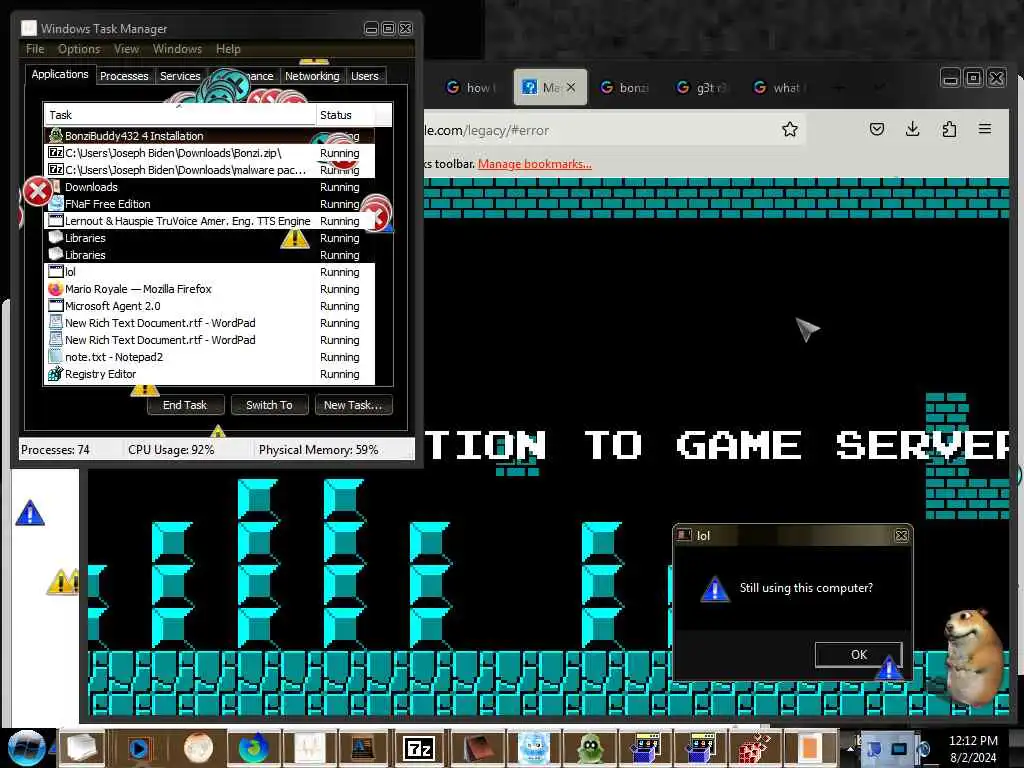Open the Firefox taskbar icon

254,748
